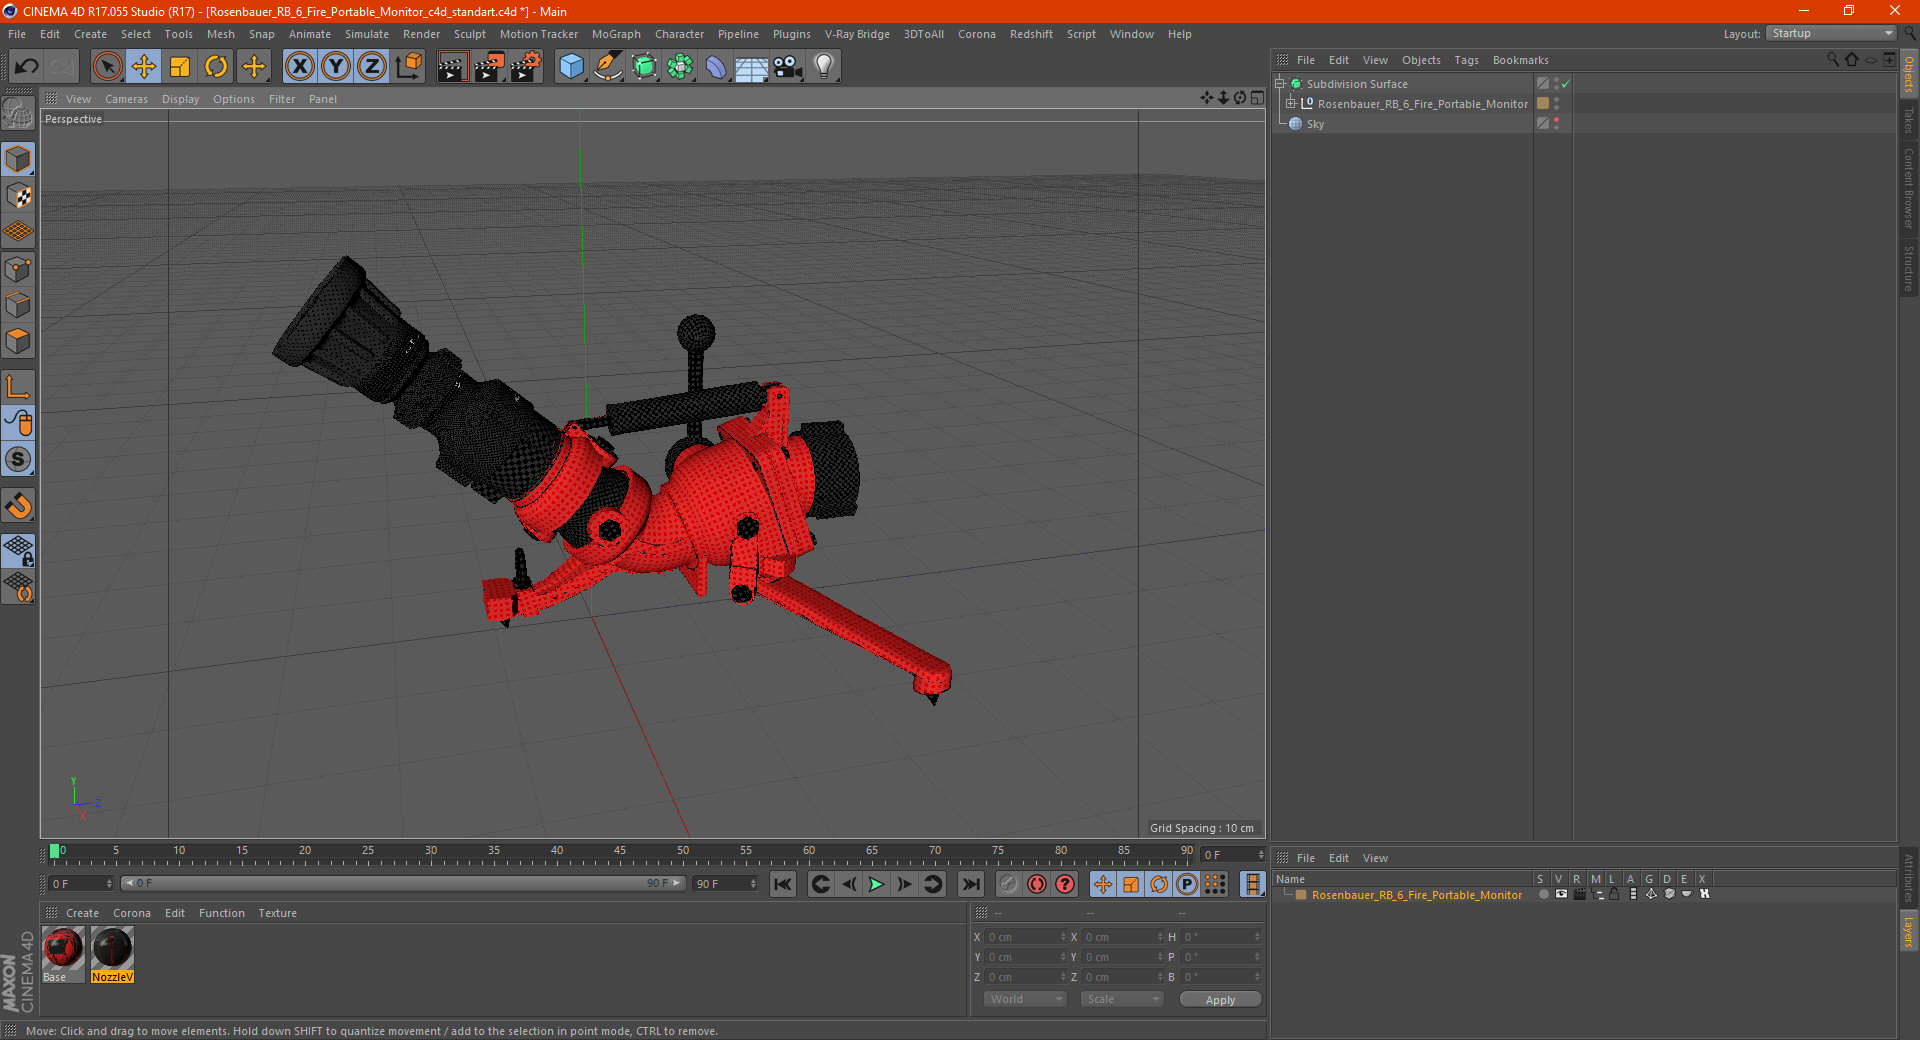The height and width of the screenshot is (1040, 1920).
Task: Activate the Move tool
Action: pos(144,67)
